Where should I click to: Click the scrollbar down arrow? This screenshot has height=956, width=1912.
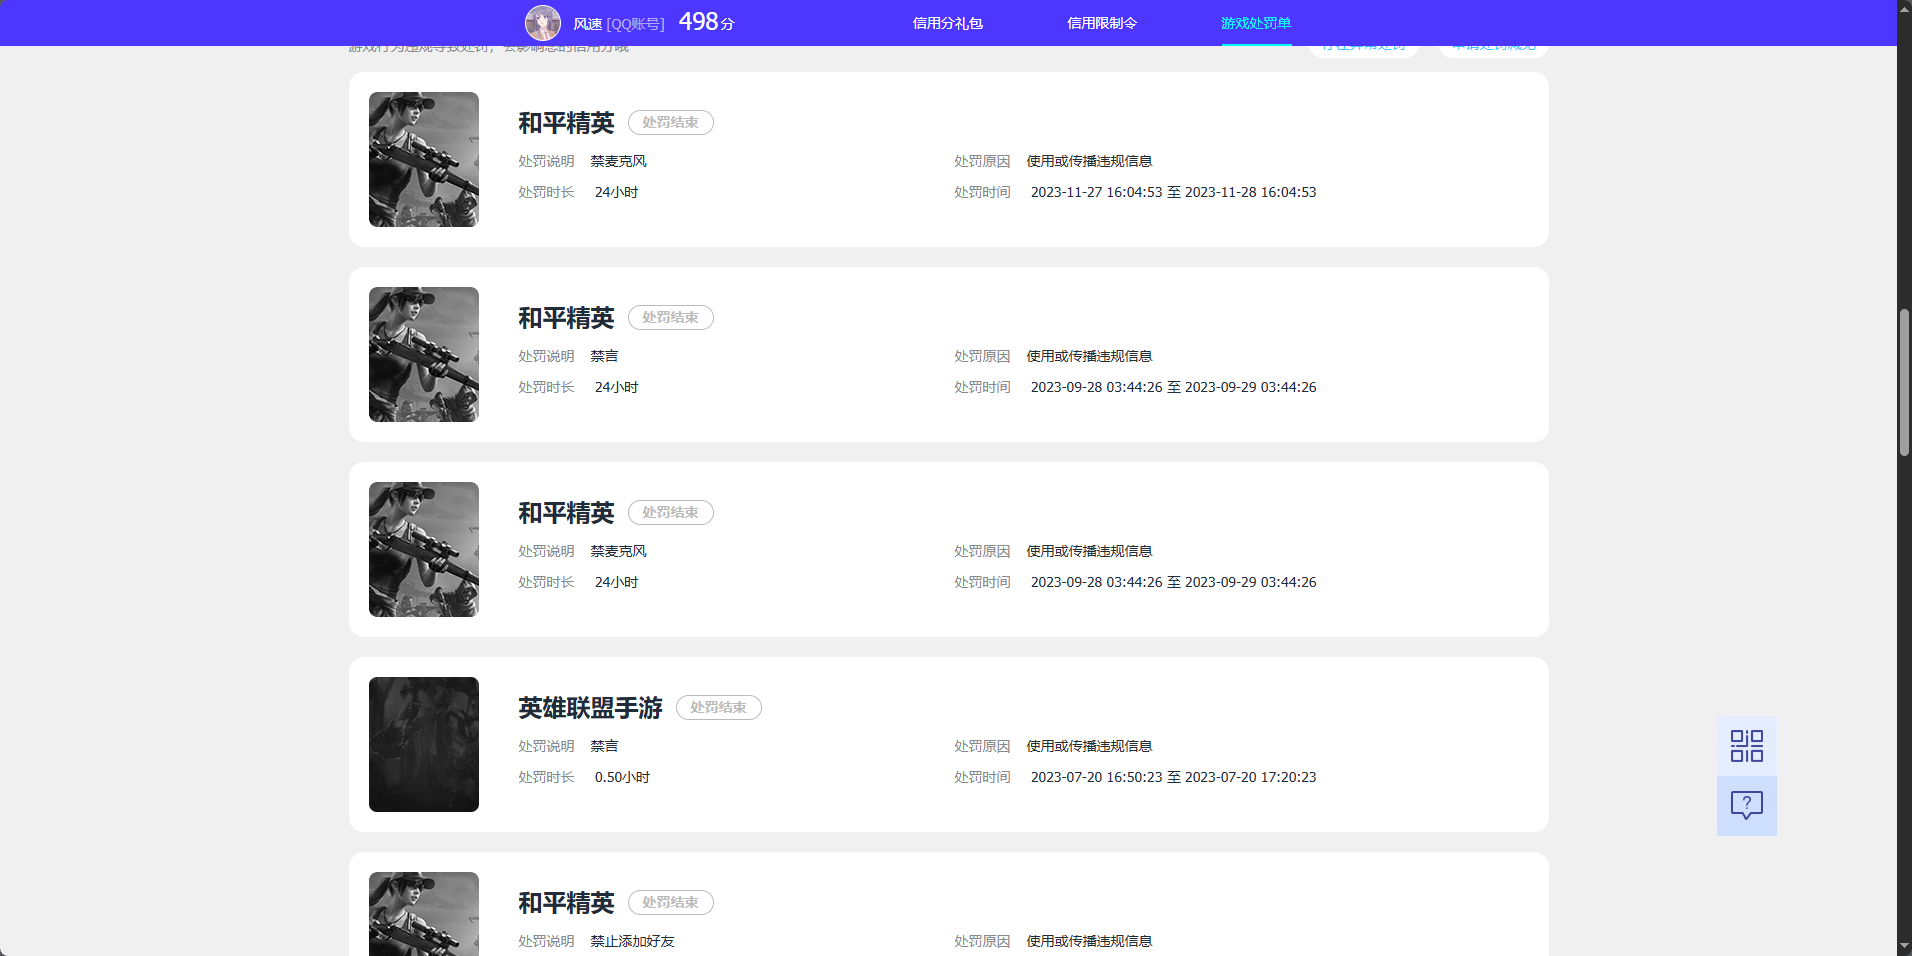coord(1904,946)
